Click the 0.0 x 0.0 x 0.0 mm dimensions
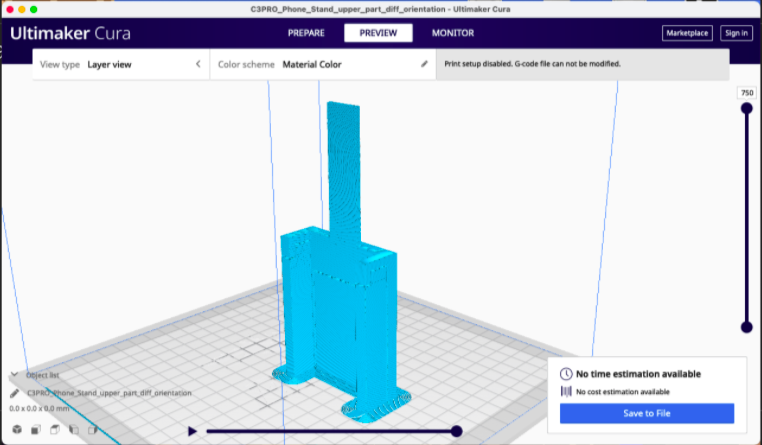 tap(39, 409)
